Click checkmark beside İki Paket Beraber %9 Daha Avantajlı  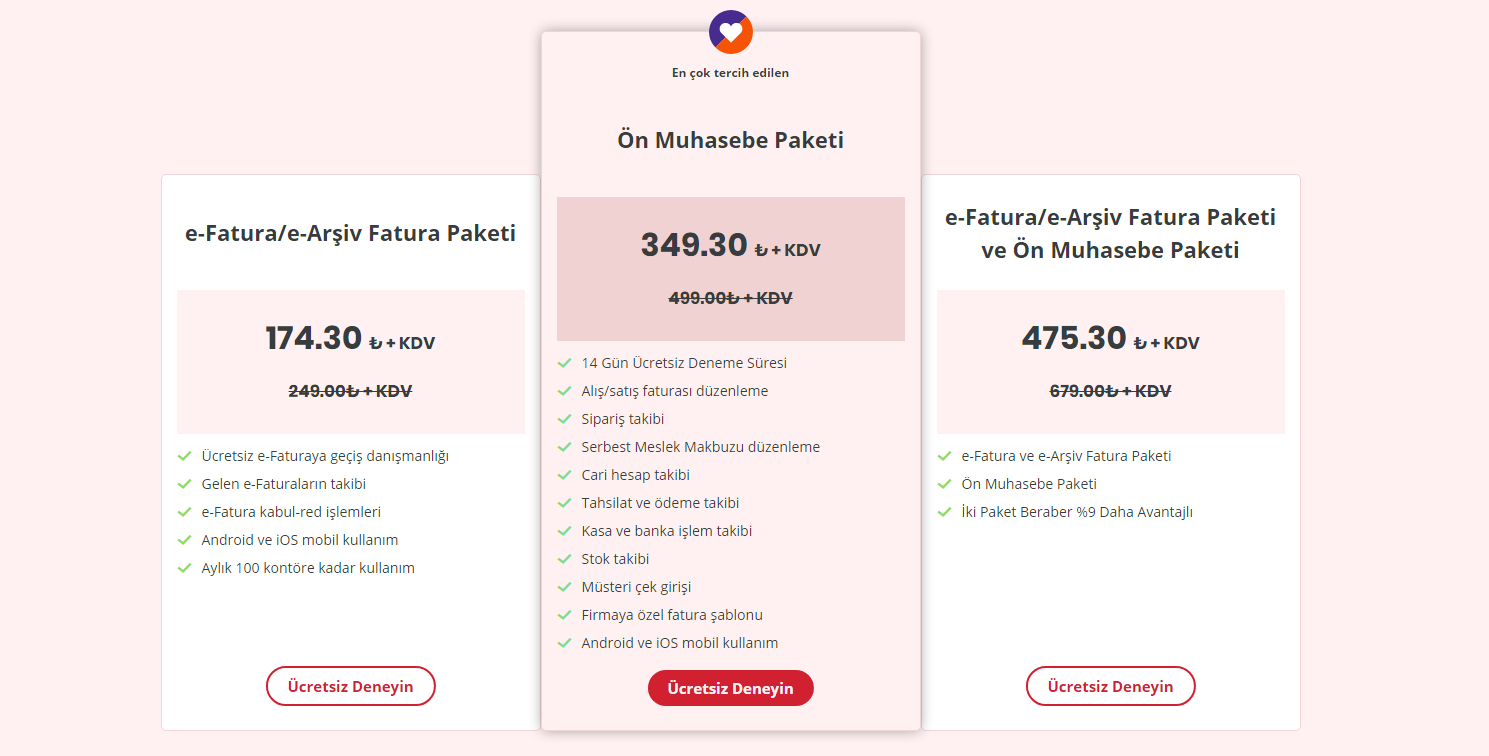click(944, 512)
